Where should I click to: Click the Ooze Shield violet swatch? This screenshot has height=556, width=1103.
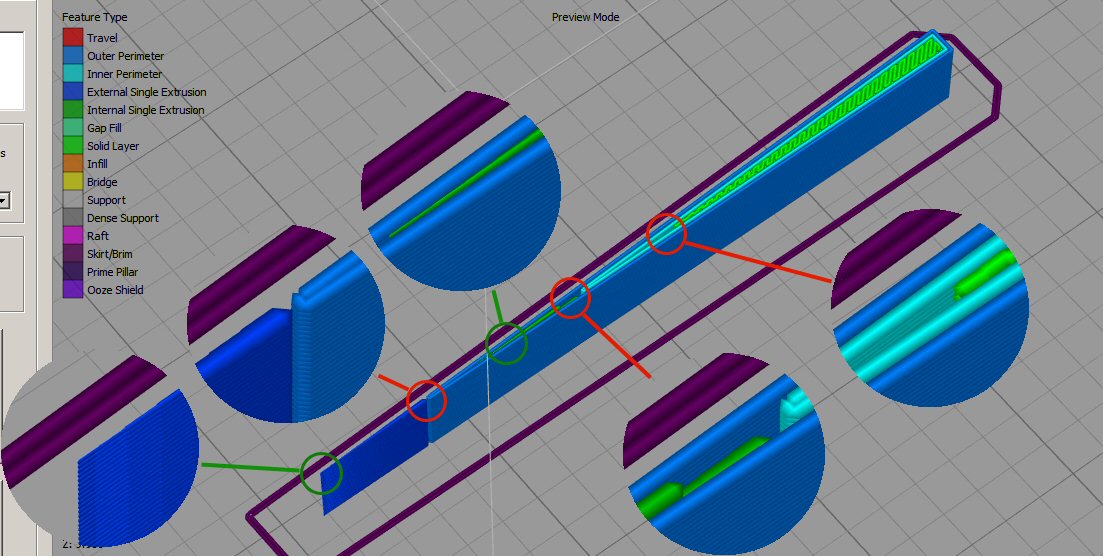(x=72, y=290)
